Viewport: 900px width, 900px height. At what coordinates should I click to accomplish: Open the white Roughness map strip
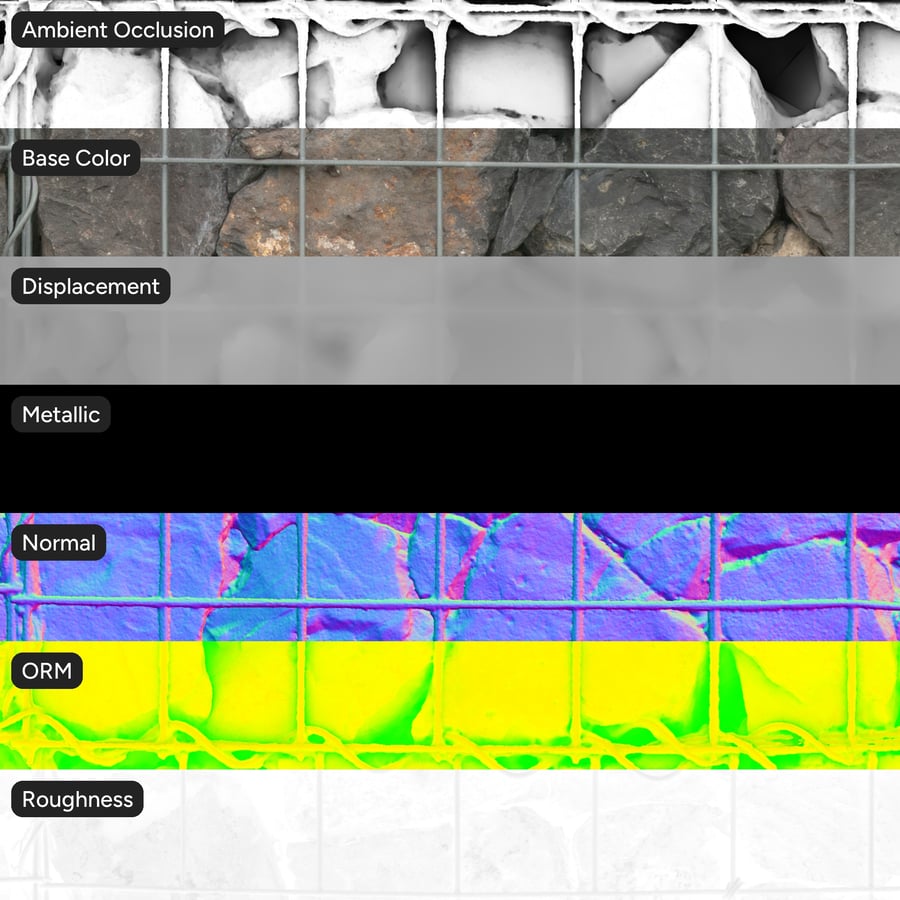450,835
